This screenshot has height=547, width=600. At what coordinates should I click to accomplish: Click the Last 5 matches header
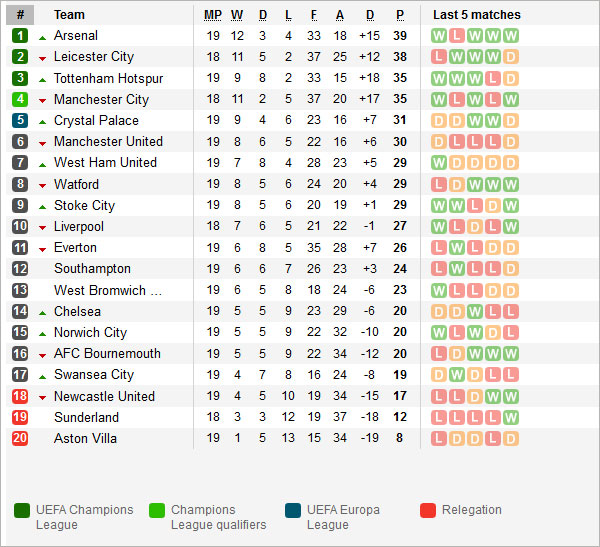[x=476, y=15]
